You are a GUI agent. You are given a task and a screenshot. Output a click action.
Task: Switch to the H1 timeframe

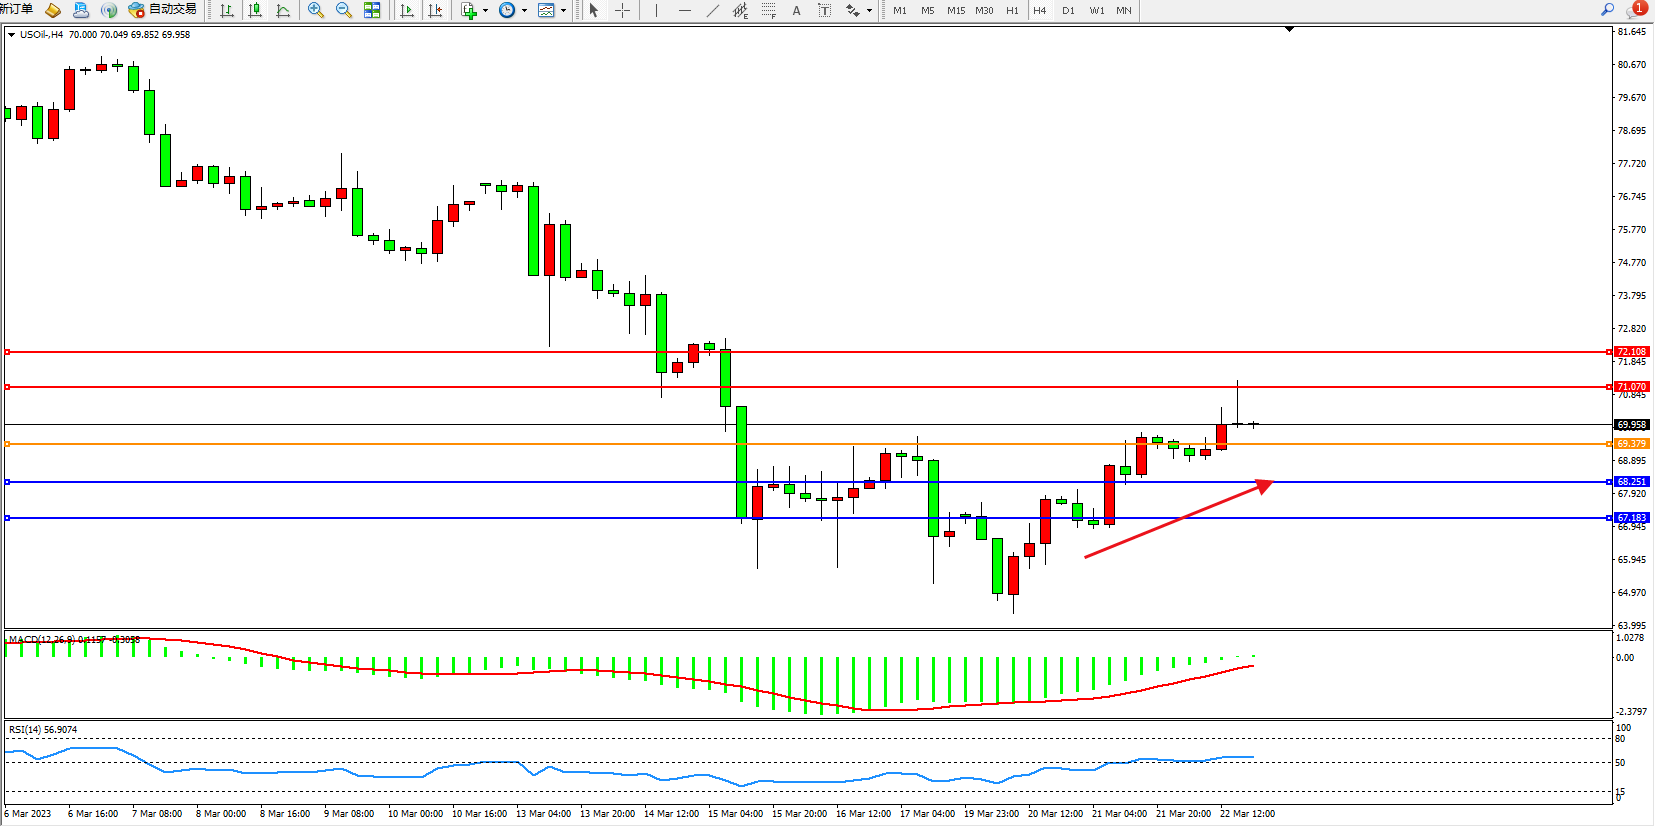tap(1012, 10)
